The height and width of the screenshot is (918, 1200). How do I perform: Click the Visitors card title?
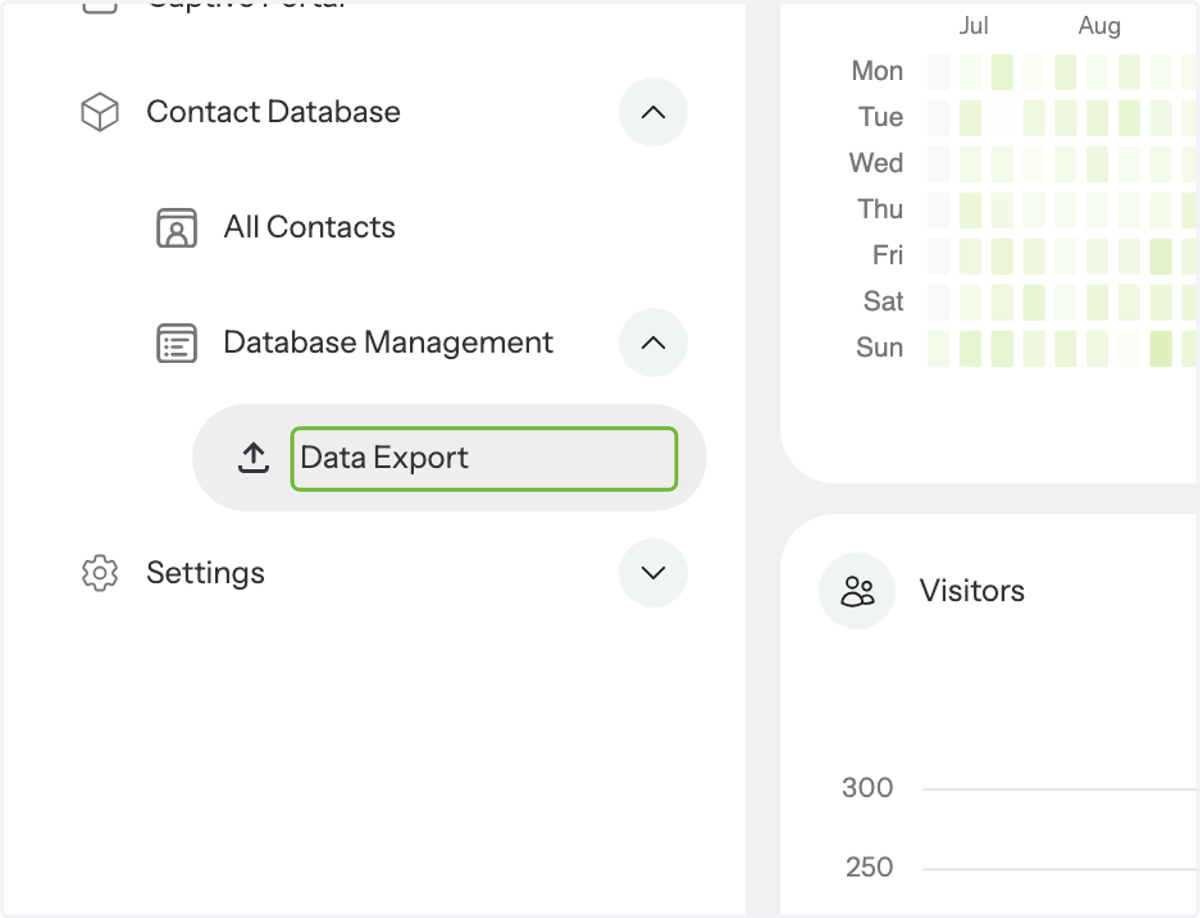click(x=972, y=591)
